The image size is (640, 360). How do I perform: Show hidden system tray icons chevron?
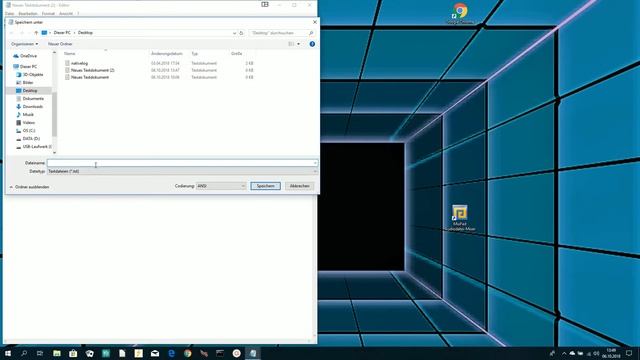pyautogui.click(x=564, y=353)
